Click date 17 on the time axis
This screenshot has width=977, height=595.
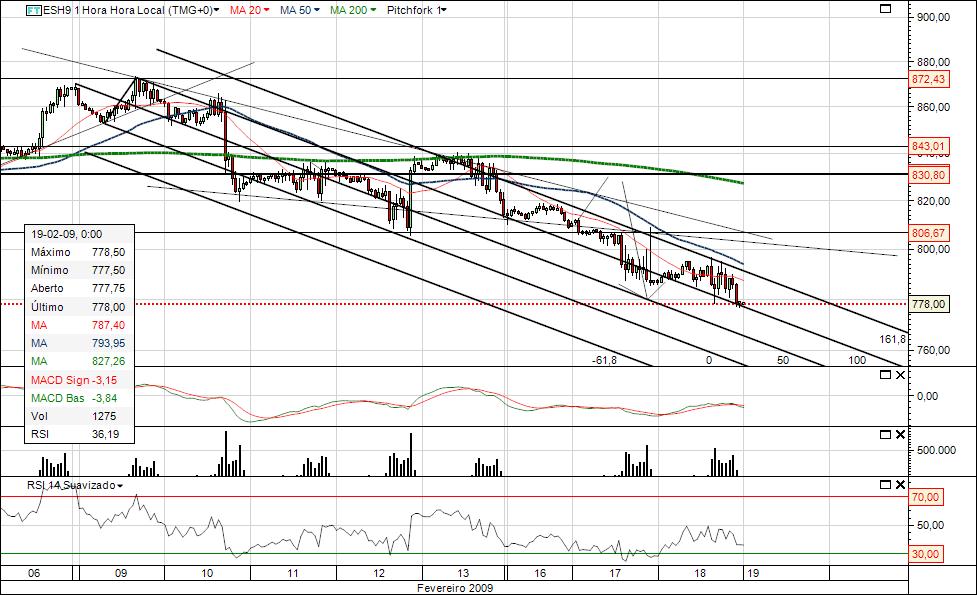click(615, 573)
